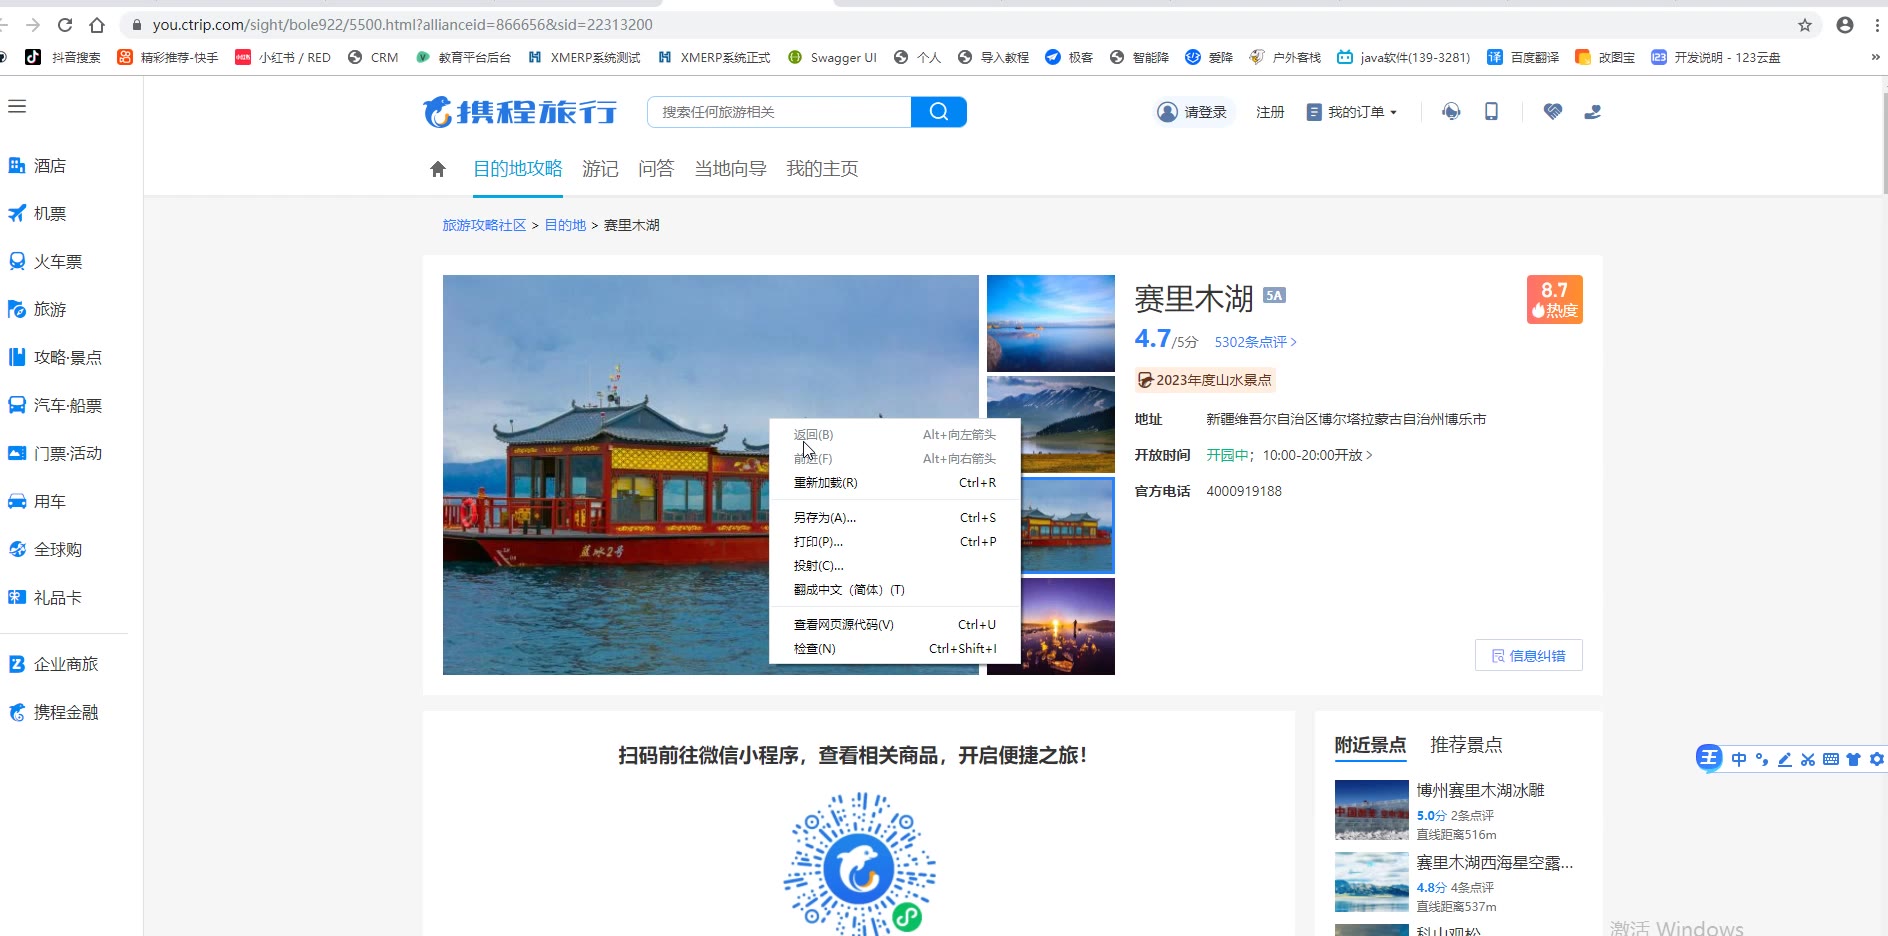The width and height of the screenshot is (1888, 936).
Task: Click the browser reload button
Action: [65, 25]
